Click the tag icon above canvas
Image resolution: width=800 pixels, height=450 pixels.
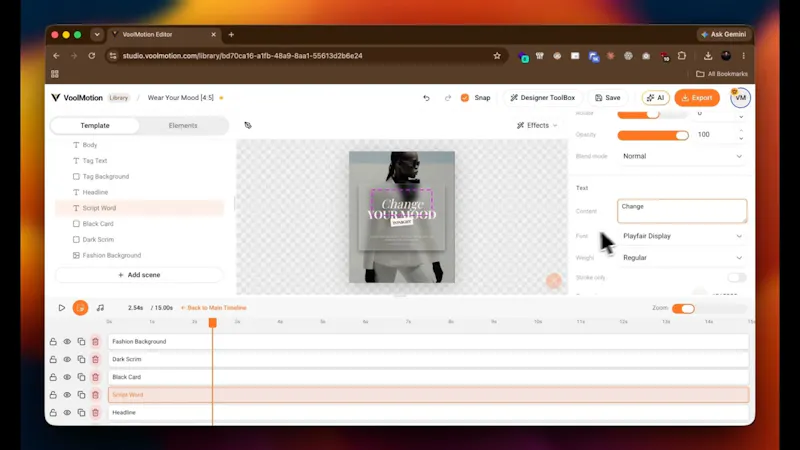click(248, 126)
